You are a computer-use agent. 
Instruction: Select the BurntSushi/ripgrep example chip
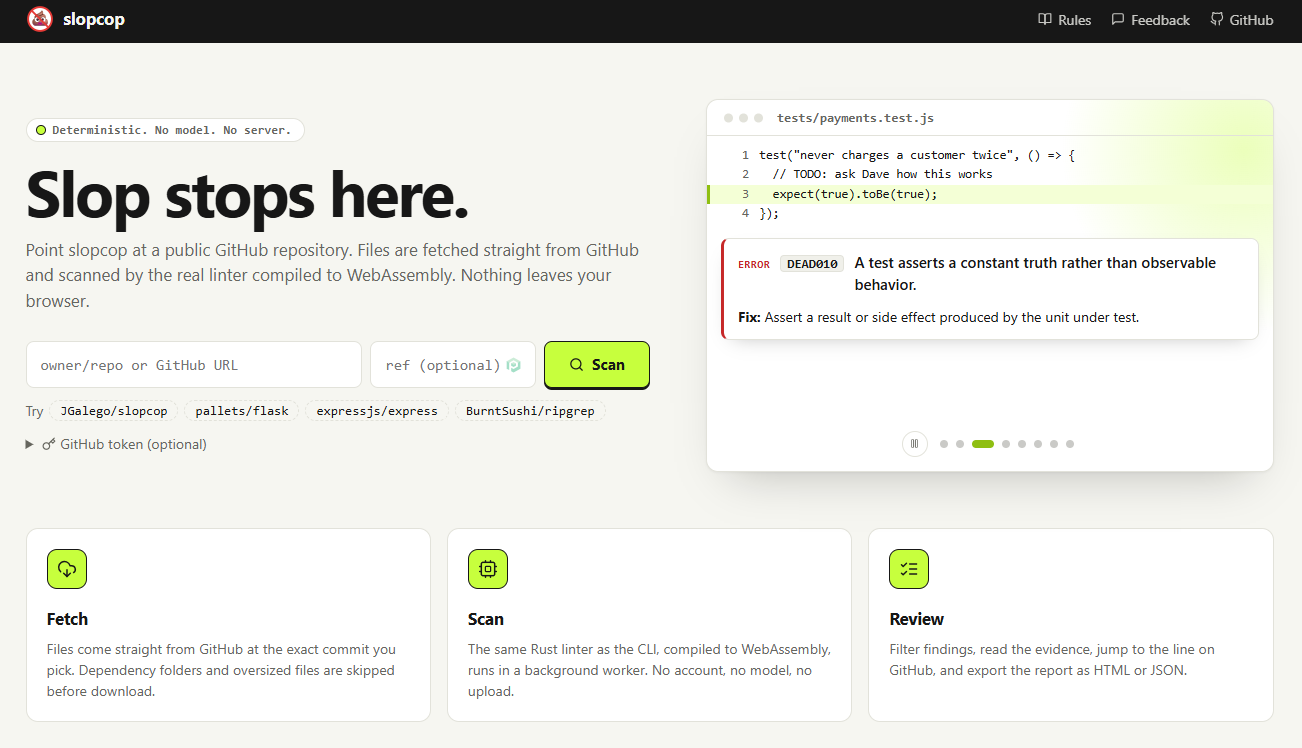point(530,411)
